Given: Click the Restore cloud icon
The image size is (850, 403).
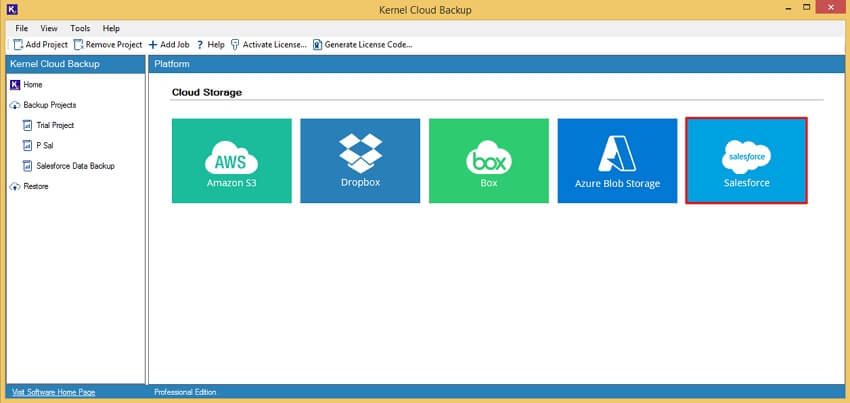Looking at the screenshot, I should tap(15, 187).
